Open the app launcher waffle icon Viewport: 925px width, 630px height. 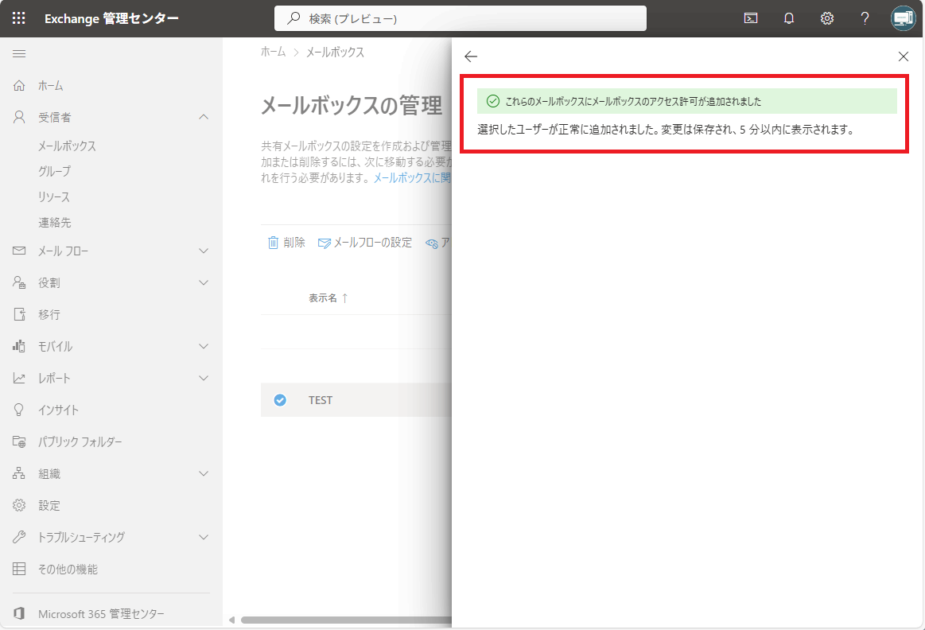click(x=19, y=18)
